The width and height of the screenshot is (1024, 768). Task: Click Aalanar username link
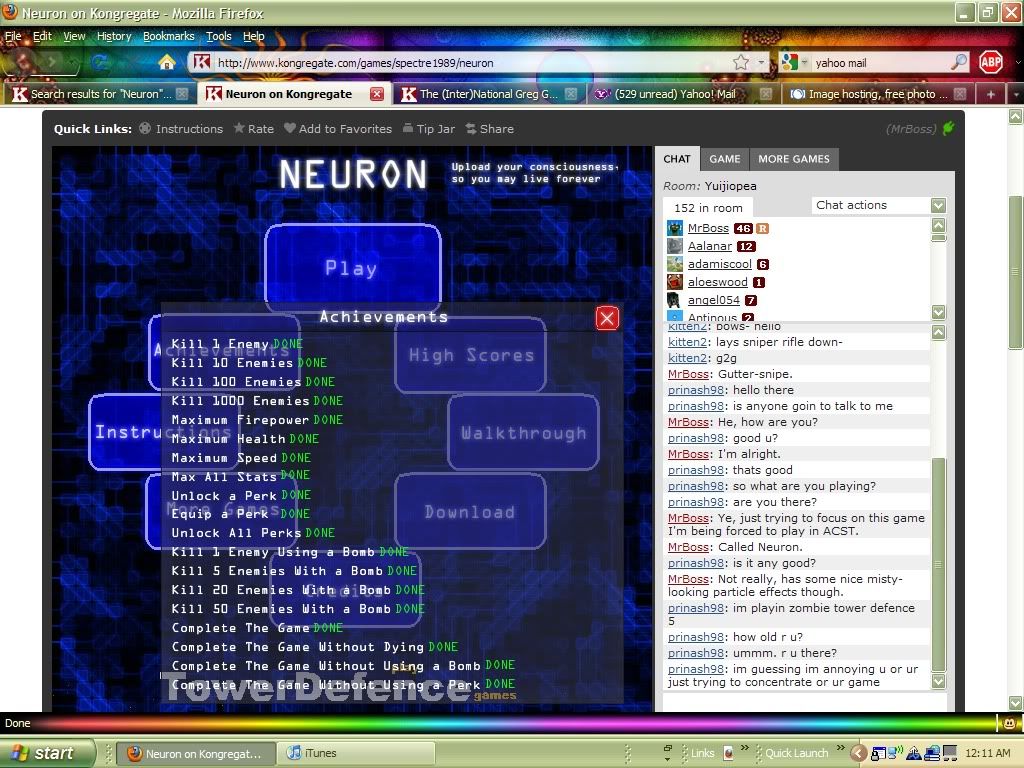click(709, 246)
